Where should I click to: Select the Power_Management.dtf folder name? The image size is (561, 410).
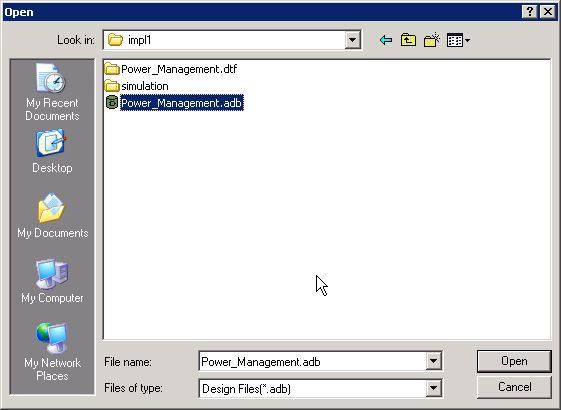(x=179, y=69)
